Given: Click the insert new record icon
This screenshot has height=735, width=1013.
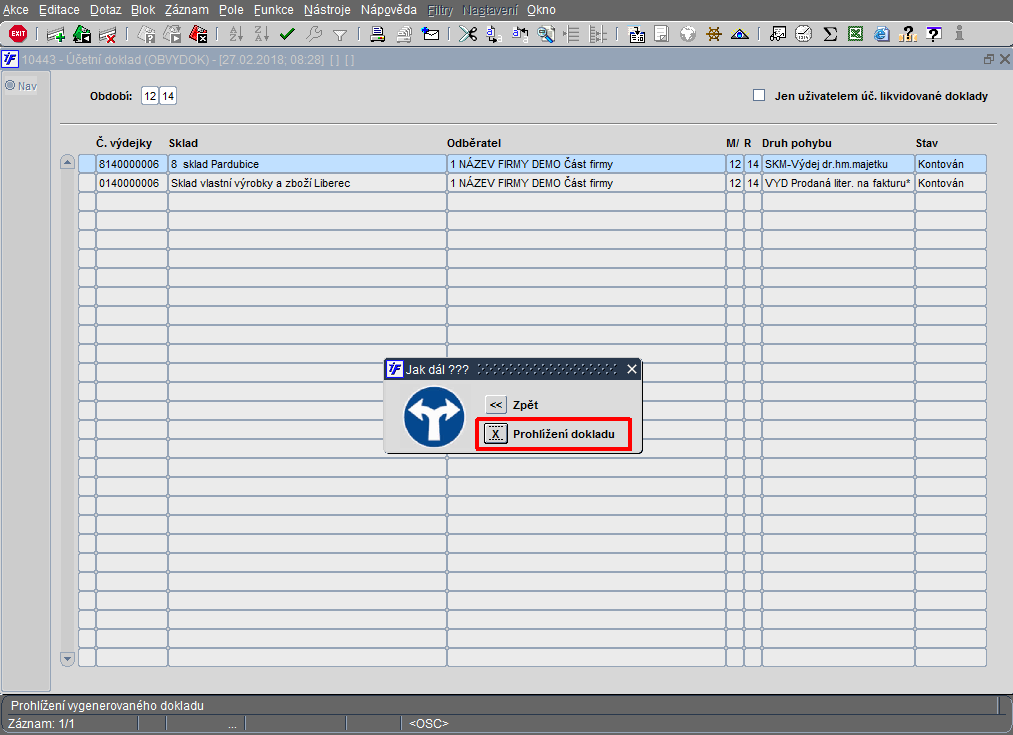Looking at the screenshot, I should (56, 34).
